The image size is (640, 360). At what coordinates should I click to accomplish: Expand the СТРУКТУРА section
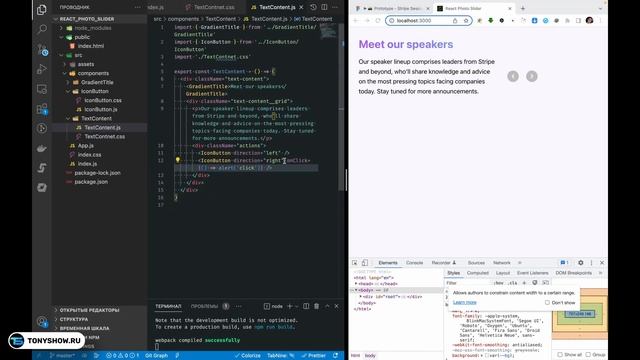74,319
